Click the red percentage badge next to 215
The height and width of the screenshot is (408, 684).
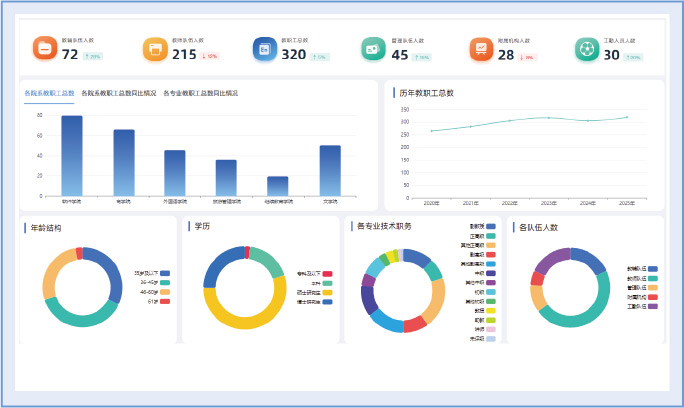(x=210, y=56)
